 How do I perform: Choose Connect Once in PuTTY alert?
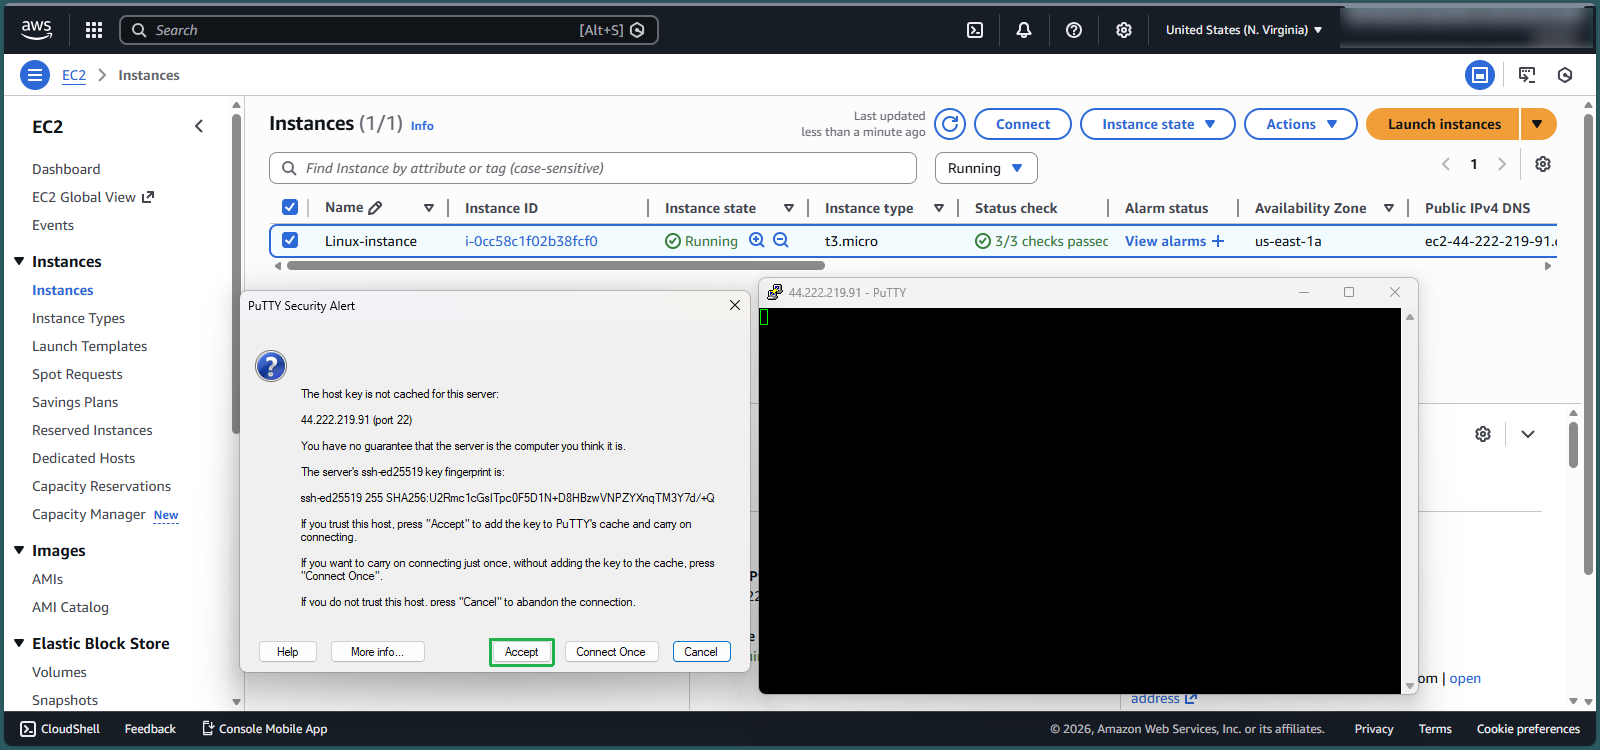coord(611,652)
